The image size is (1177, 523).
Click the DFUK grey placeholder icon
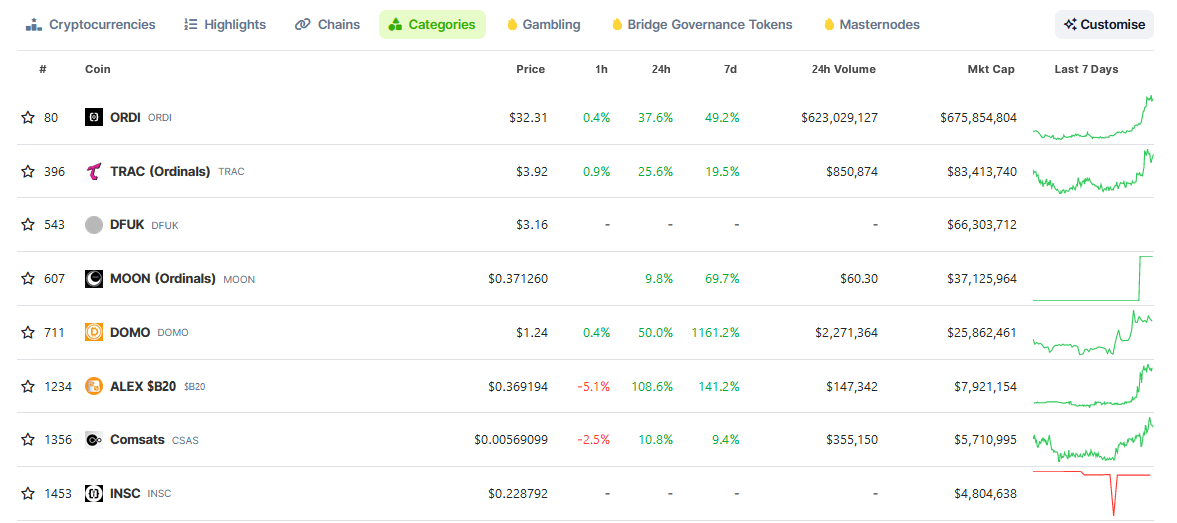(x=94, y=225)
